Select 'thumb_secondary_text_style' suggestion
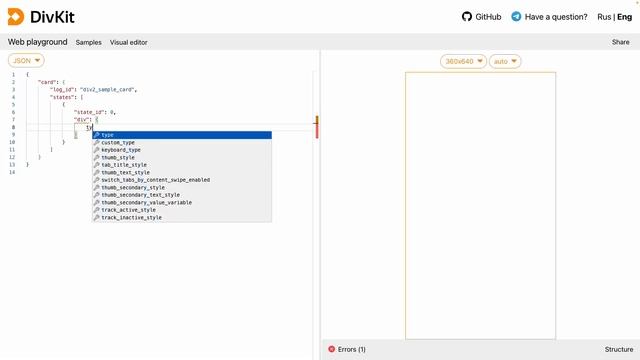The height and width of the screenshot is (360, 640). click(182, 195)
